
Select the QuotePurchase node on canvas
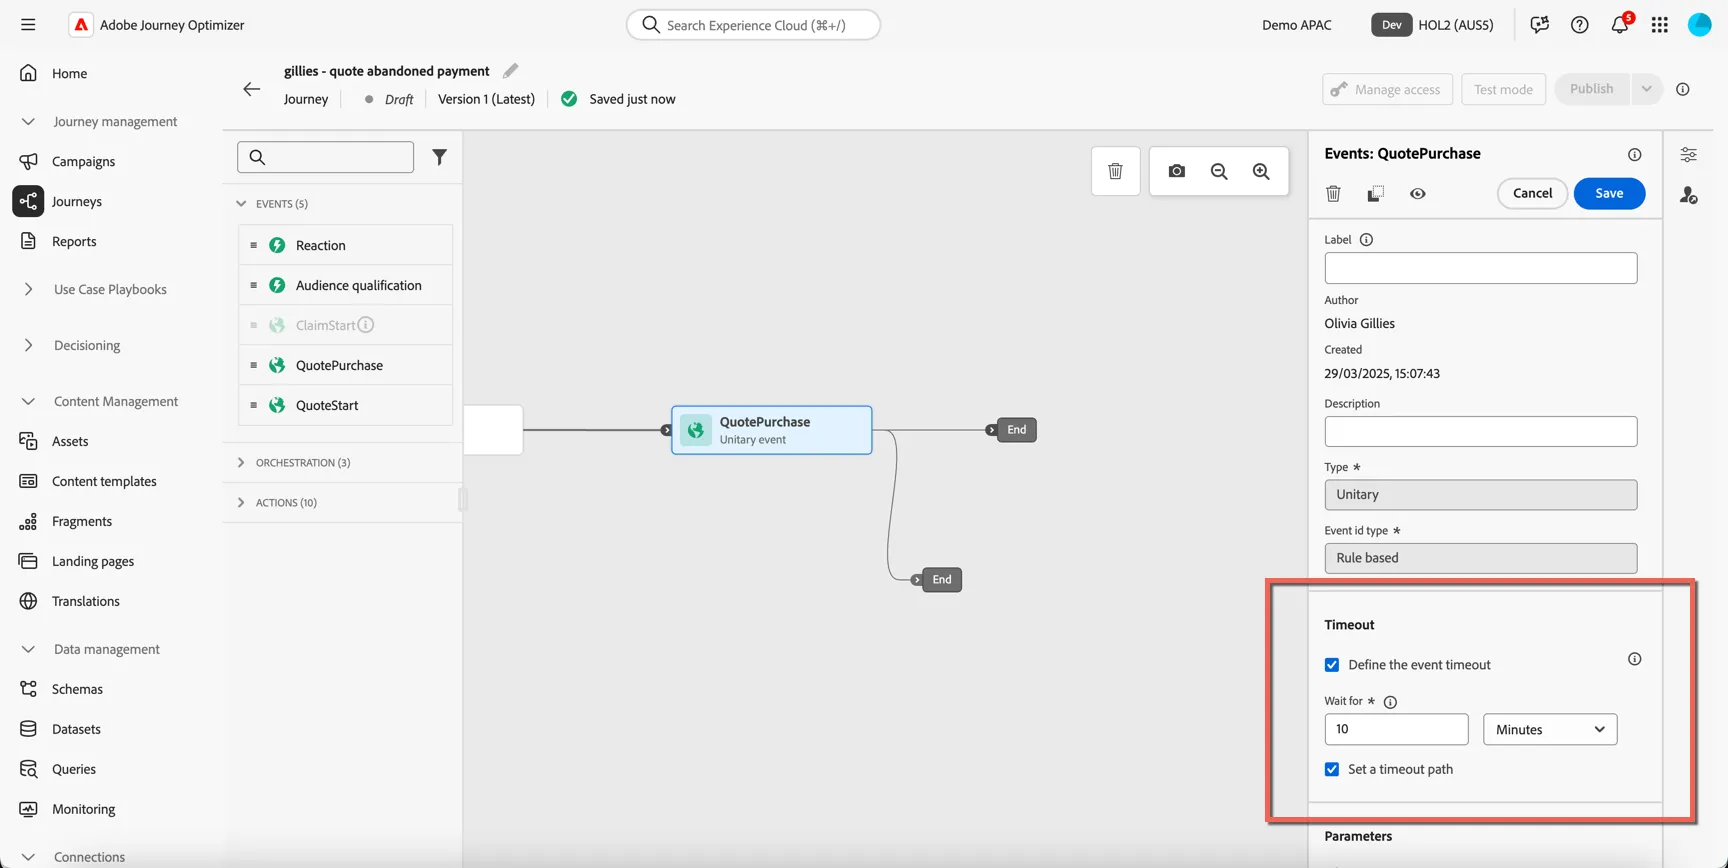point(771,430)
